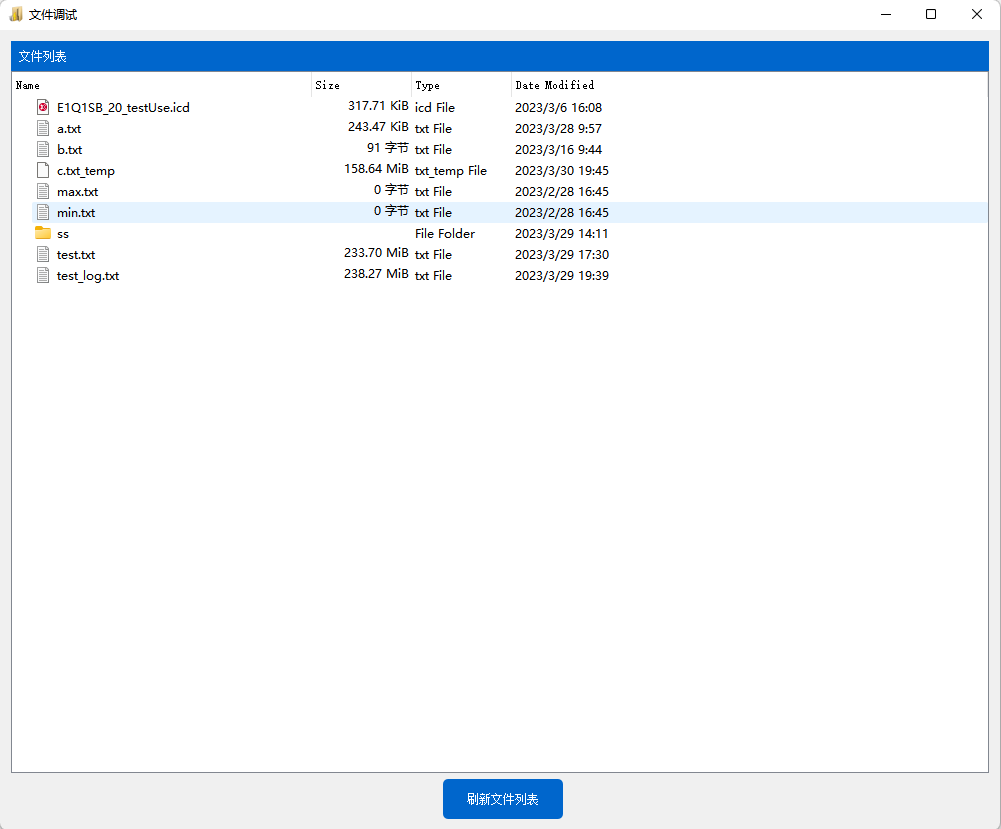Sort the file list by Name column
This screenshot has width=1001, height=829.
click(x=162, y=85)
